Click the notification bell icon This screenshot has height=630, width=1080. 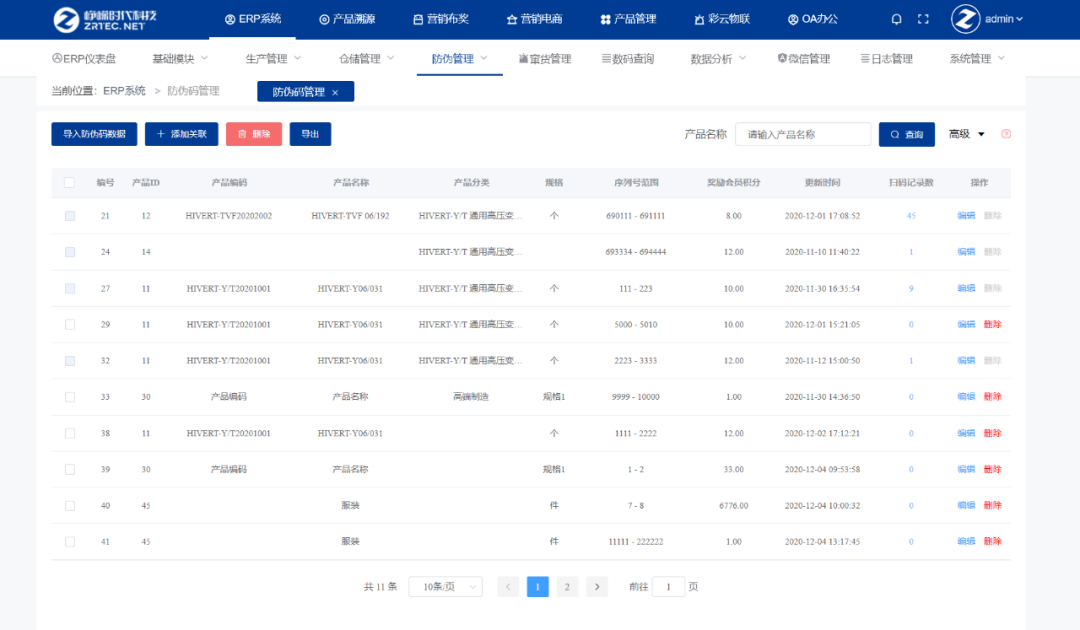(895, 18)
